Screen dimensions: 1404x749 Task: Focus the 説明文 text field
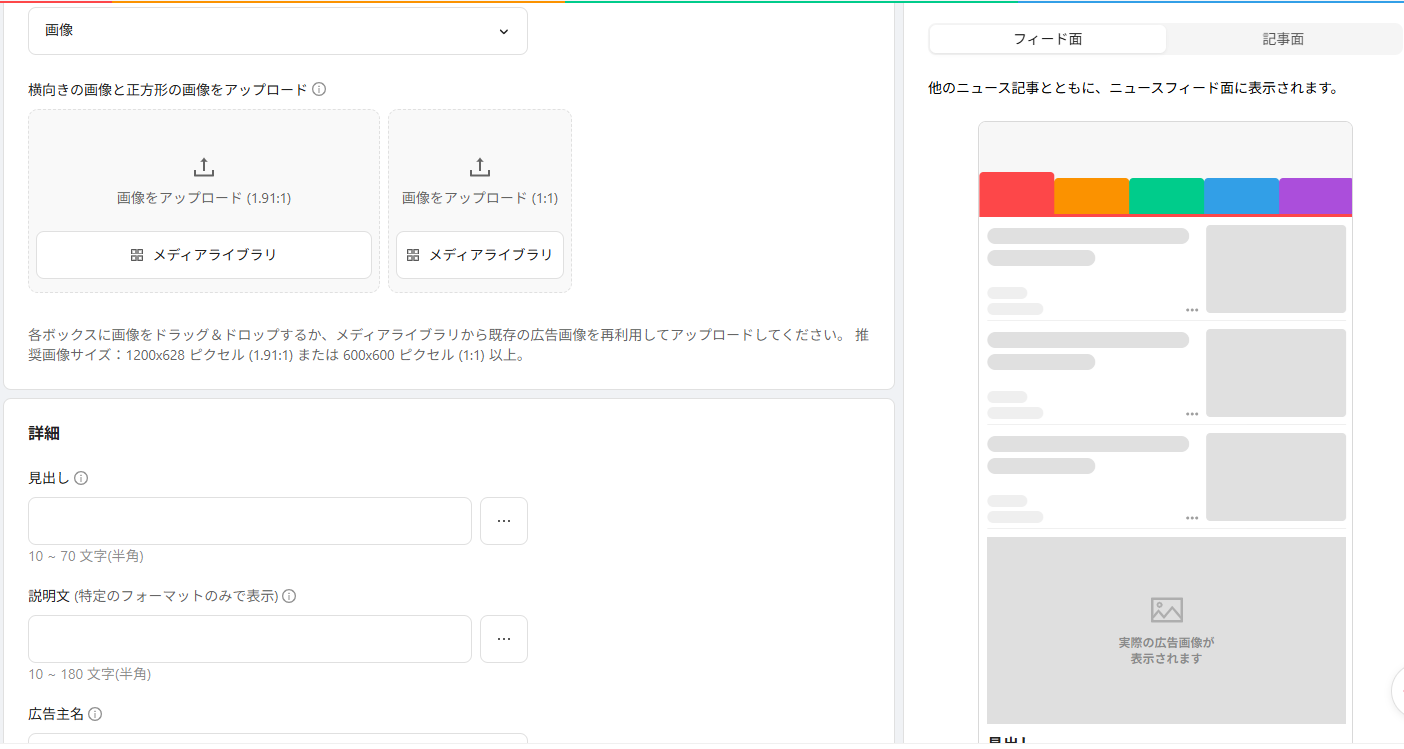click(250, 639)
